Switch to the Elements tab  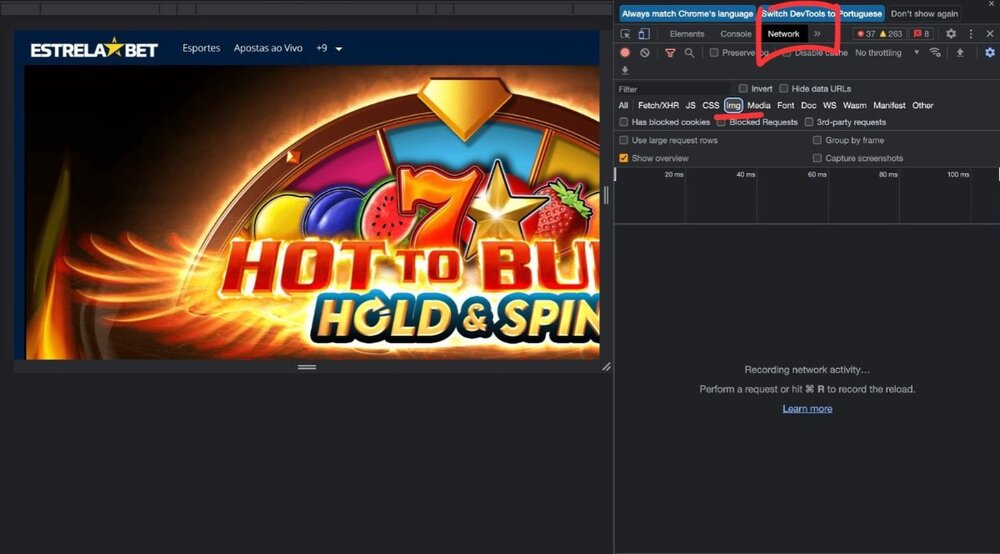click(687, 34)
